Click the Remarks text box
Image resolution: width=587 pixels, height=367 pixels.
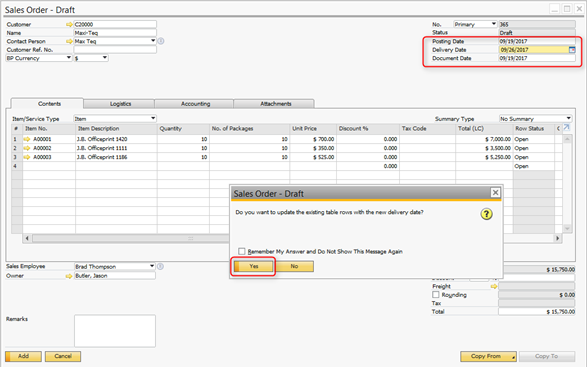(x=115, y=331)
